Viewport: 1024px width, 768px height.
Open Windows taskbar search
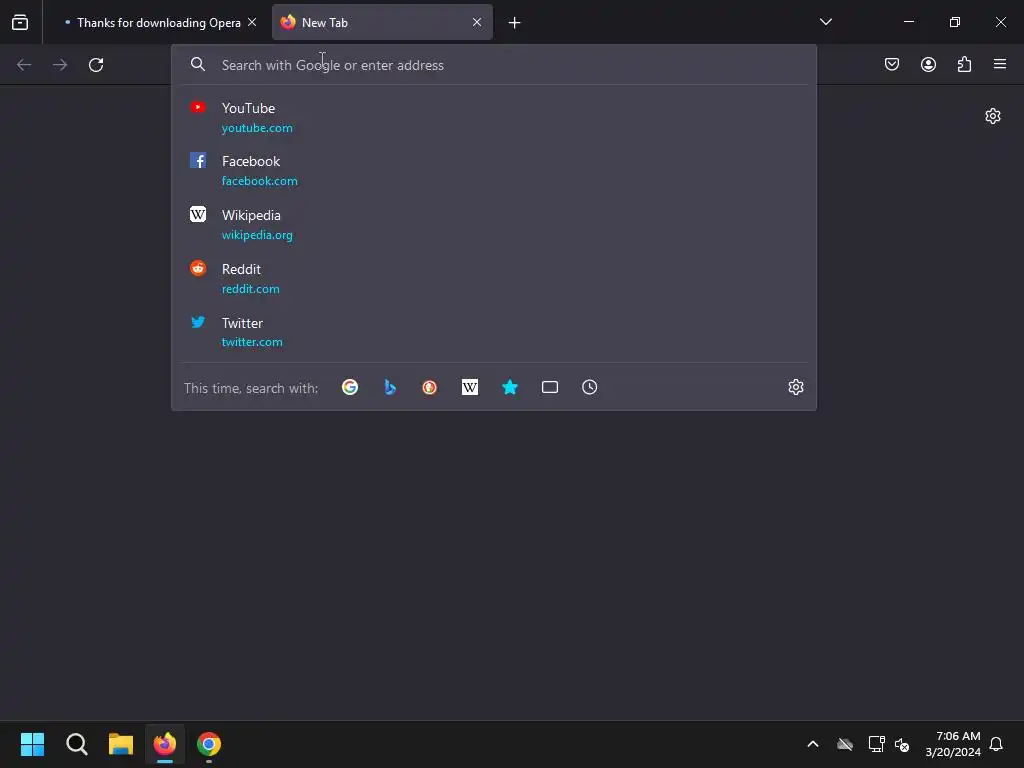(76, 744)
